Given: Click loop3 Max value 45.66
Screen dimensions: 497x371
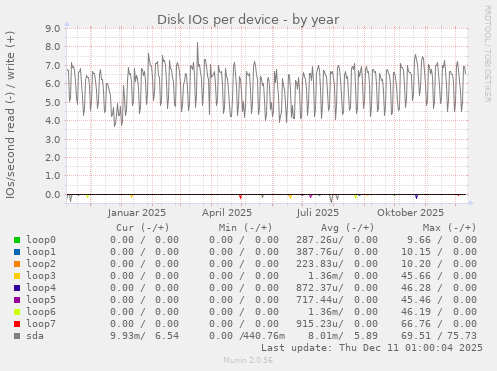Looking at the screenshot, I should point(416,276).
